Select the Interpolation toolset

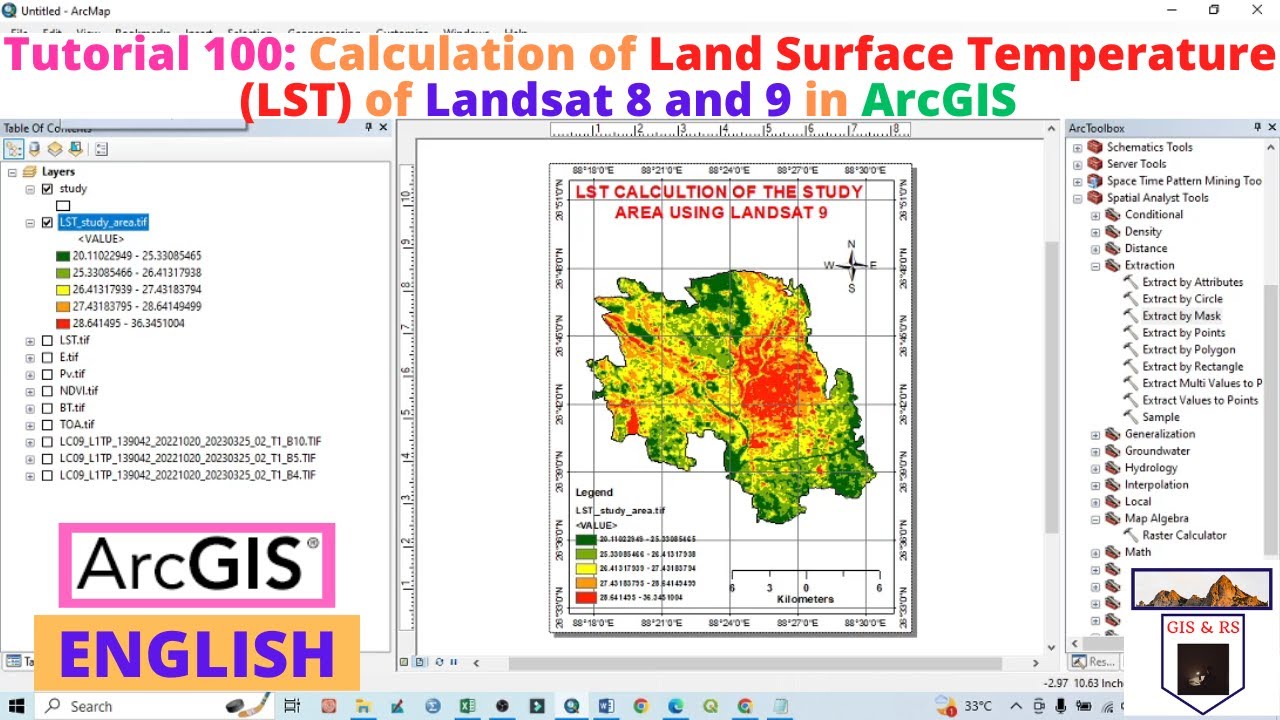1156,485
